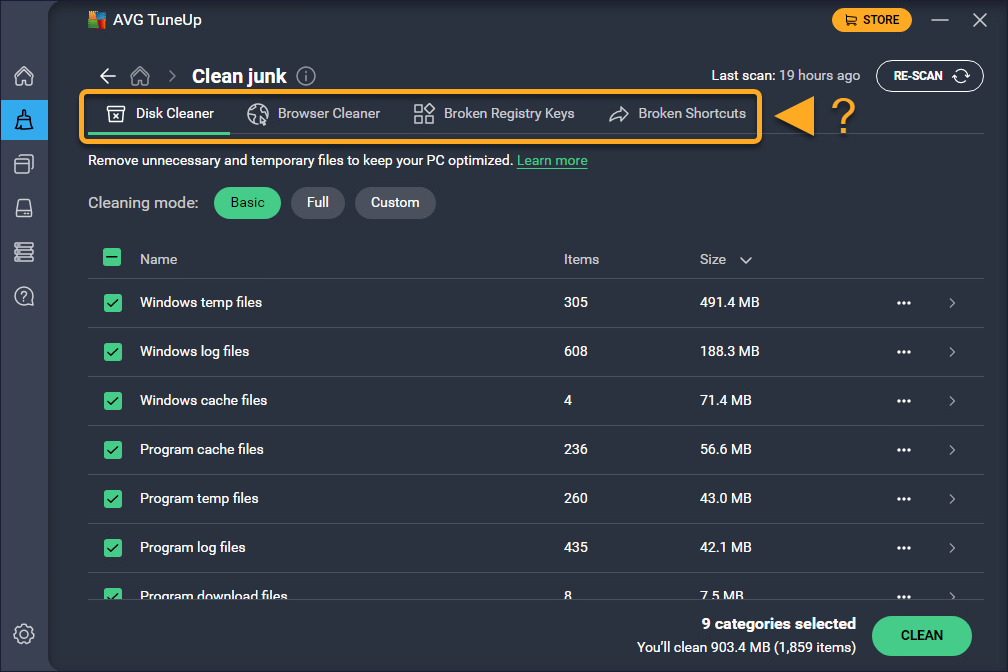Click the back arrow beside breadcrumb
The width and height of the screenshot is (1008, 672).
coord(108,76)
